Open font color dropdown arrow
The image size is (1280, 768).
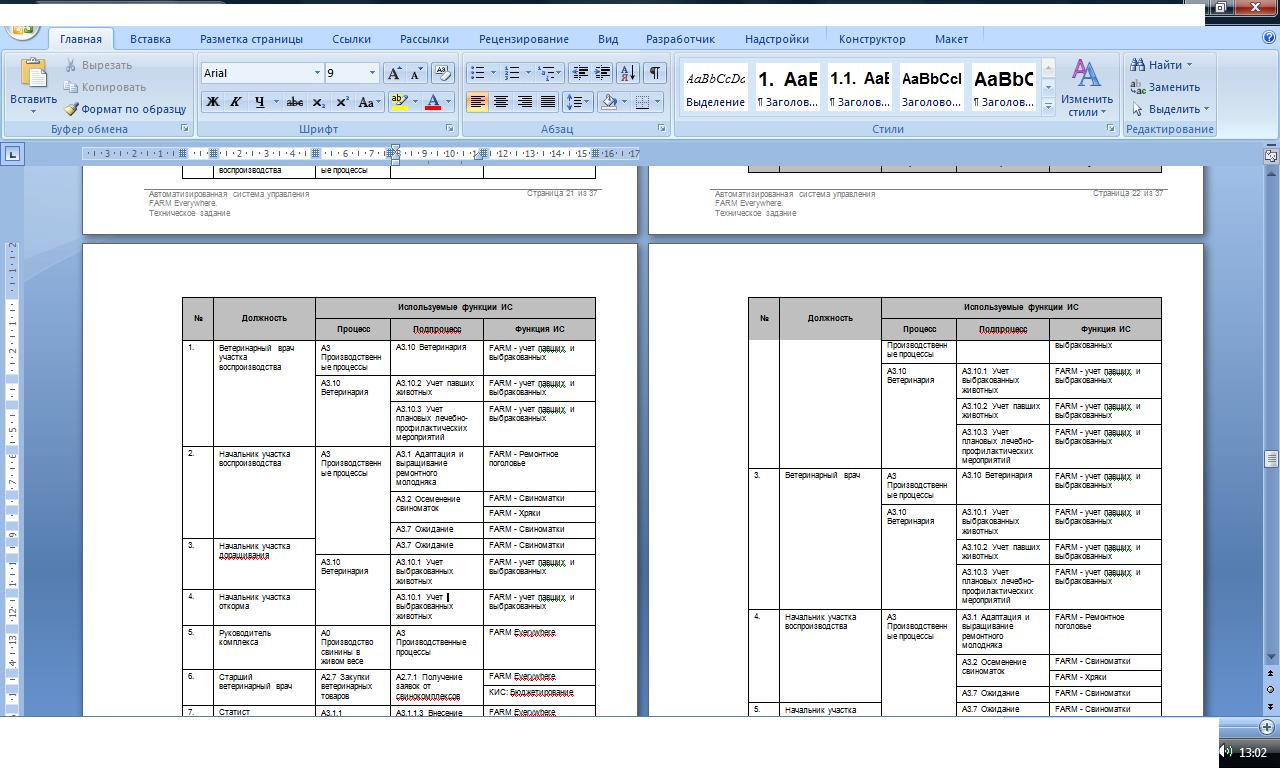point(448,102)
